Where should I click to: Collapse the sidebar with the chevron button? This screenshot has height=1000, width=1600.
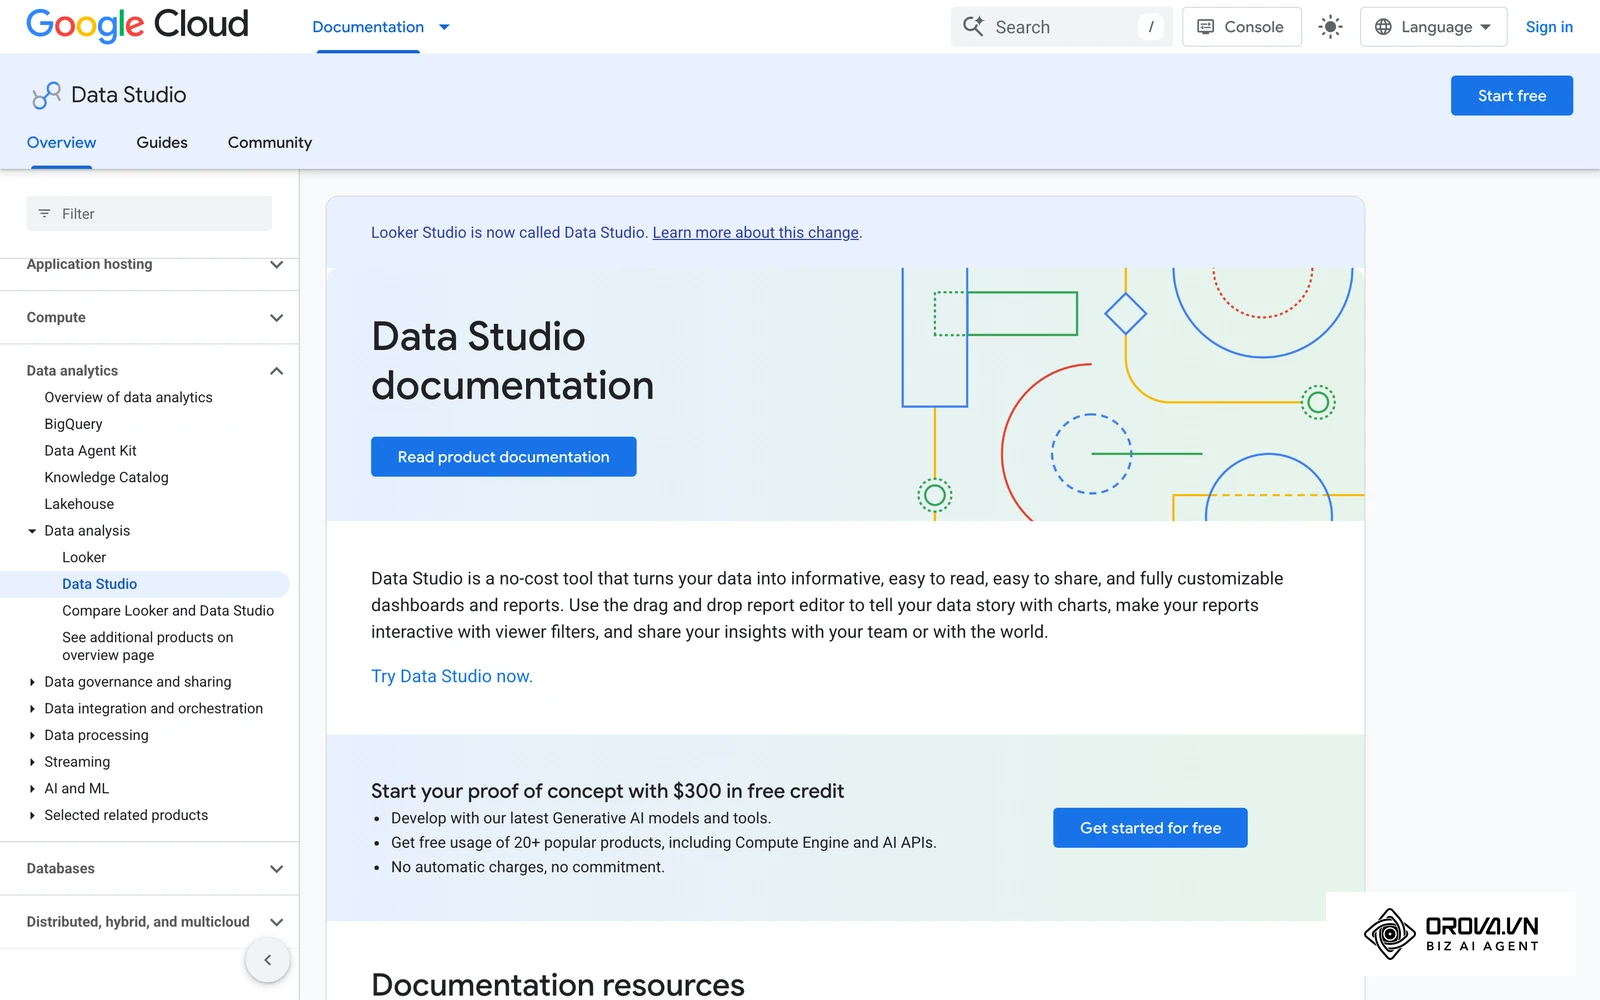(267, 960)
